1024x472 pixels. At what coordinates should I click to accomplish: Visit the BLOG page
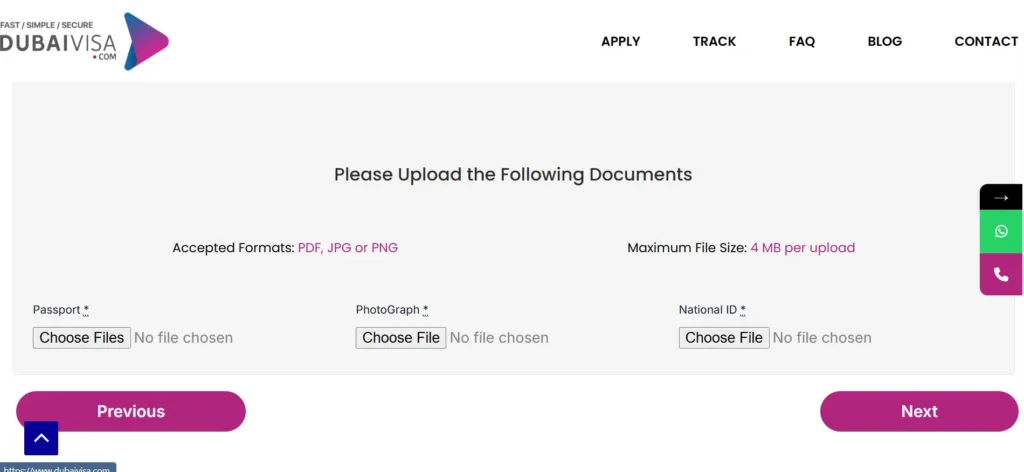pos(885,42)
